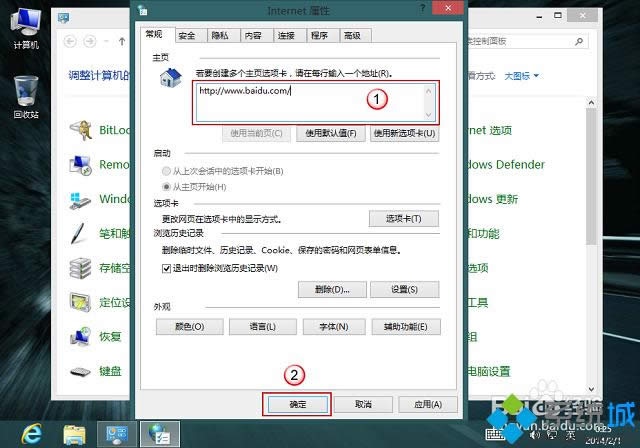
Task: Open the 大图标 view mode dropdown
Action: tap(522, 76)
